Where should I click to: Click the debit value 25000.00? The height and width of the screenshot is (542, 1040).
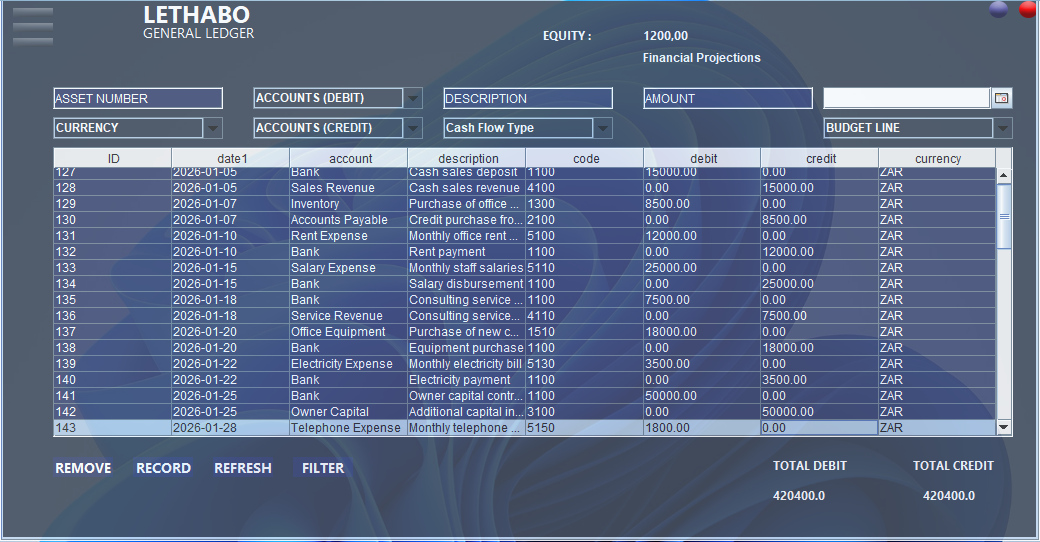[702, 267]
